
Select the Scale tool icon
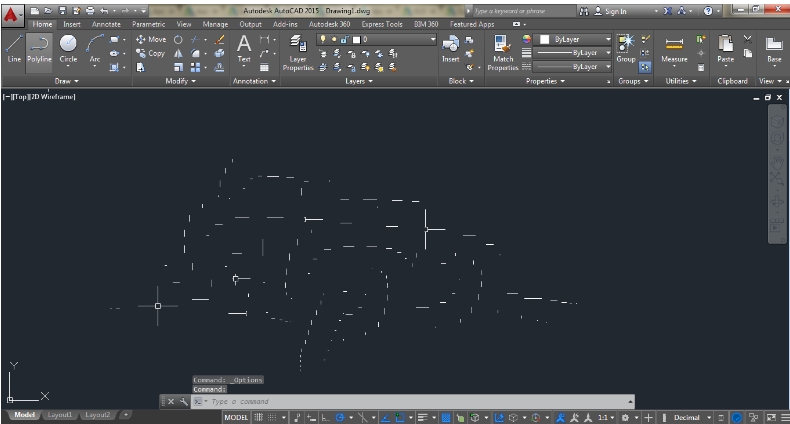click(x=178, y=67)
